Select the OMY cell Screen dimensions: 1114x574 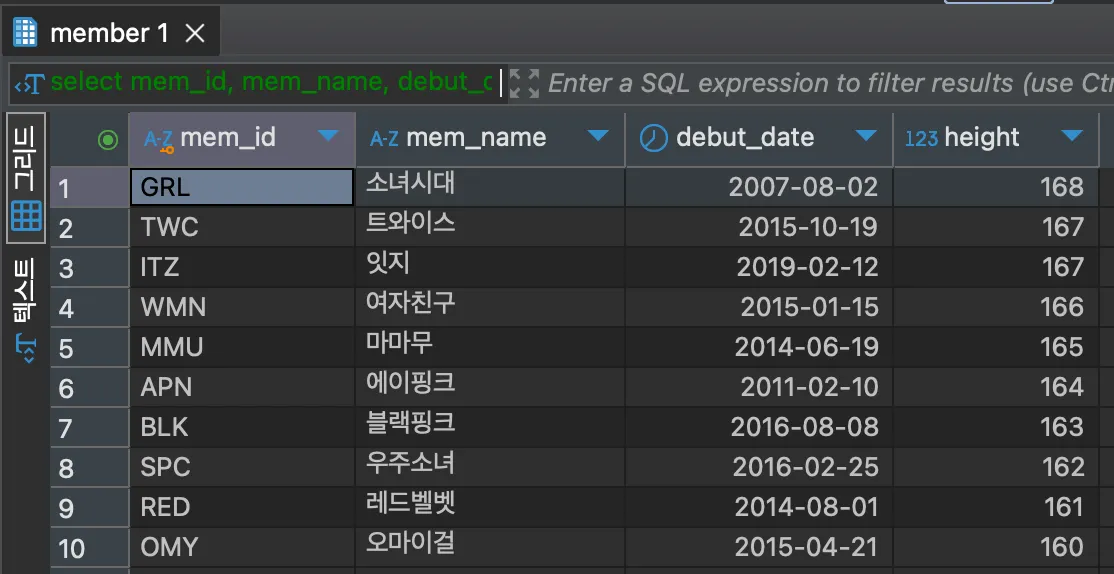(x=242, y=547)
